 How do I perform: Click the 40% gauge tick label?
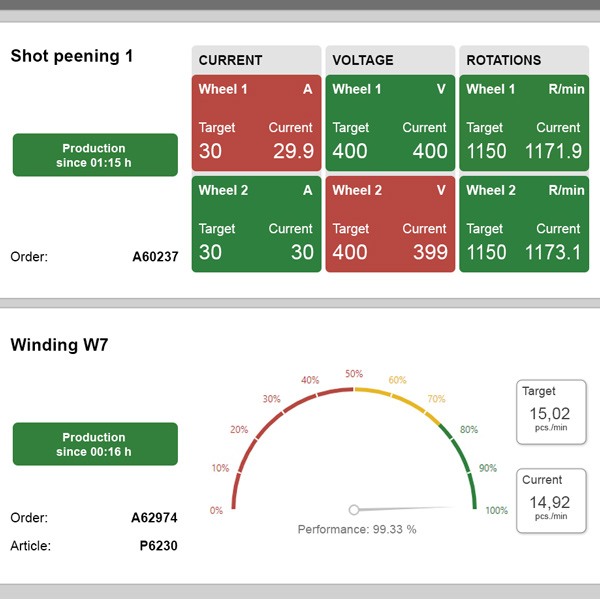click(310, 380)
